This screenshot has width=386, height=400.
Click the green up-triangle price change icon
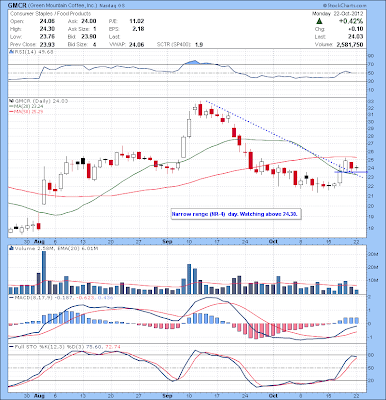click(x=319, y=21)
